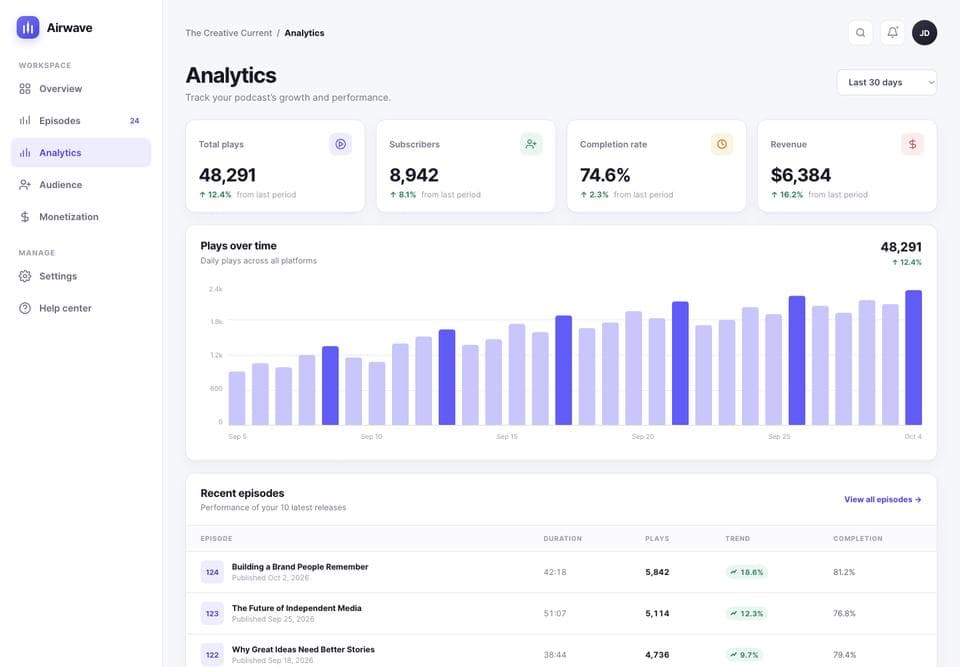Click the play icon on Total plays card
The width and height of the screenshot is (960, 667).
pos(340,144)
